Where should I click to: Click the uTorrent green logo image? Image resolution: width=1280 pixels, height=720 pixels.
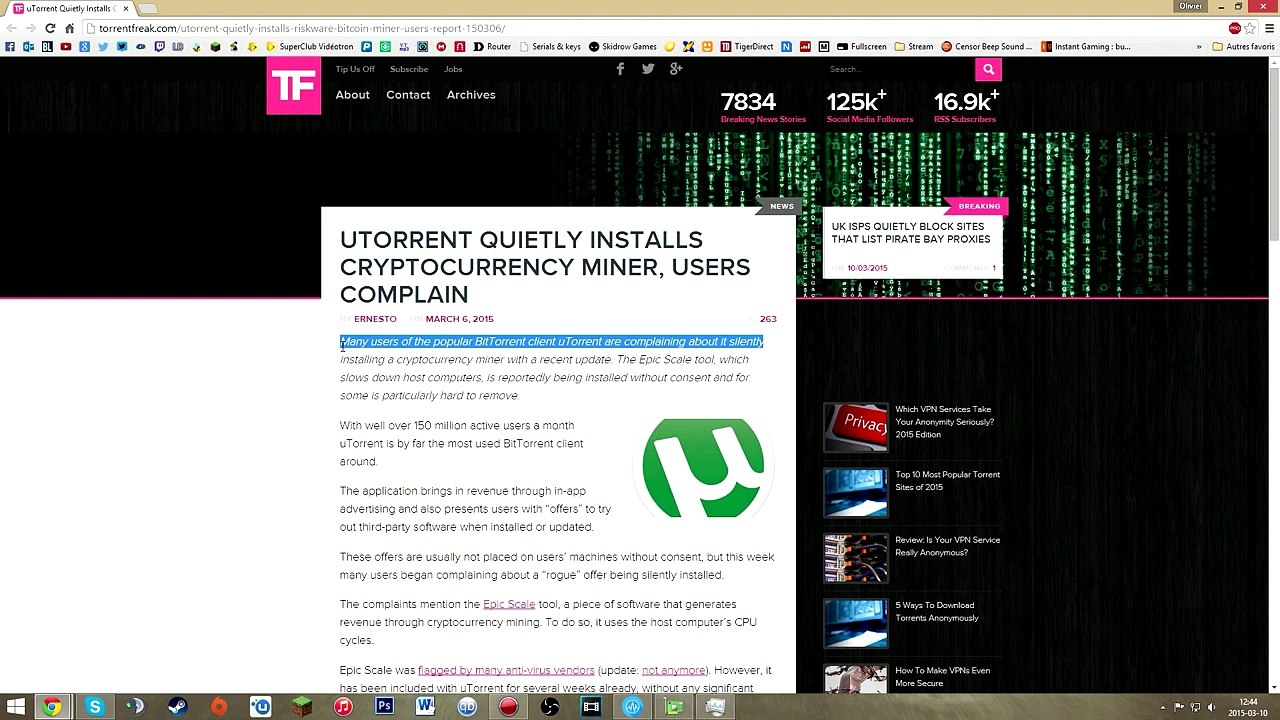click(x=703, y=468)
